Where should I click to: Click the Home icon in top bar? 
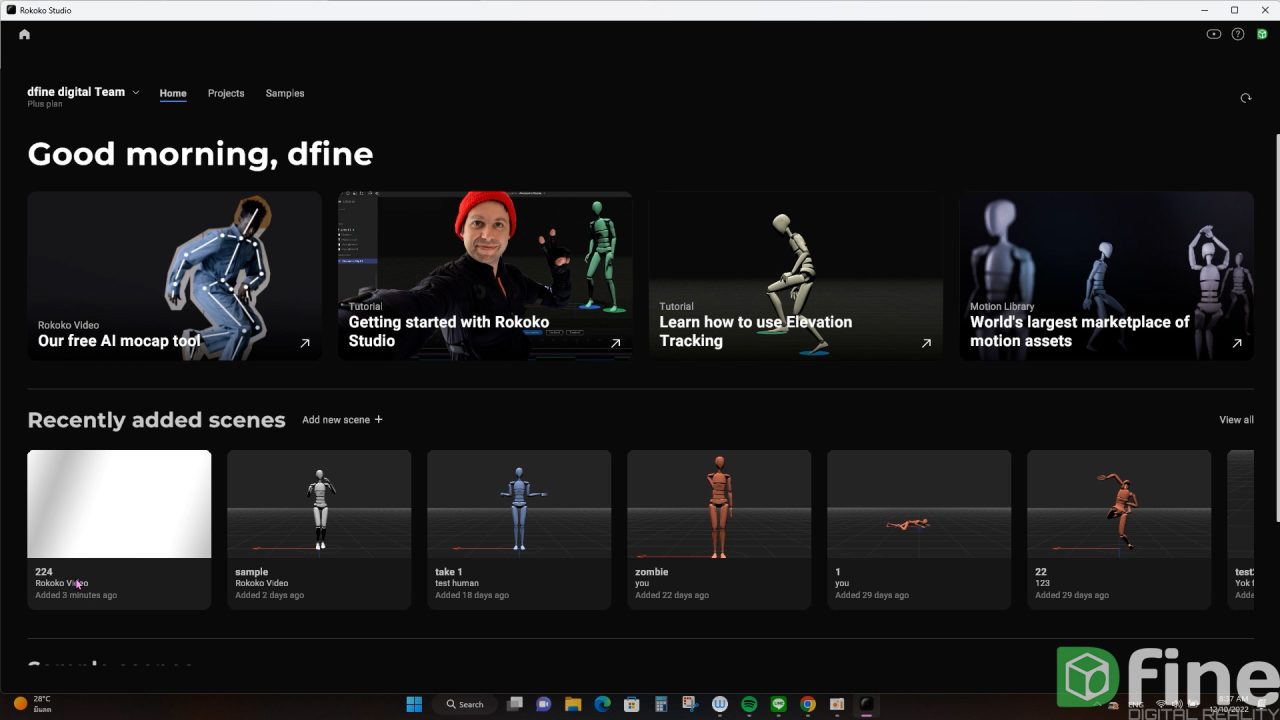[x=25, y=34]
